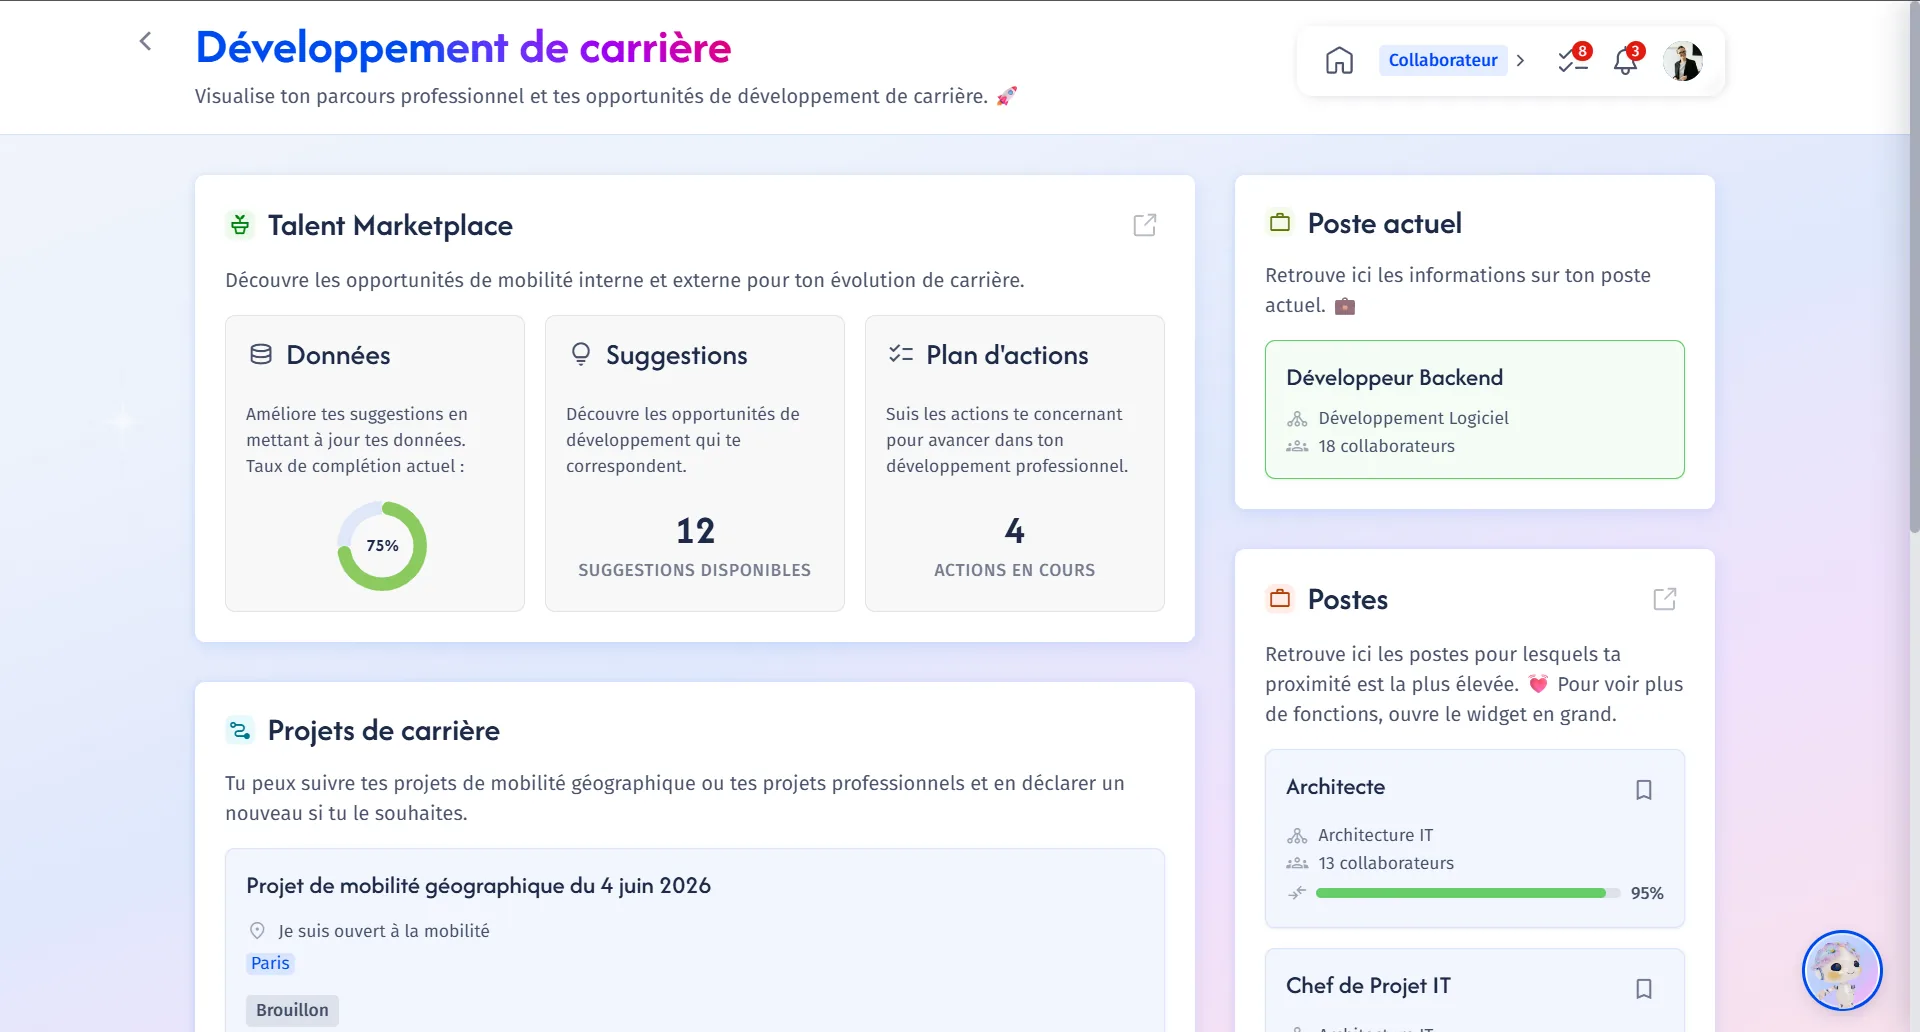Open the chatbot assistant avatar

1842,970
